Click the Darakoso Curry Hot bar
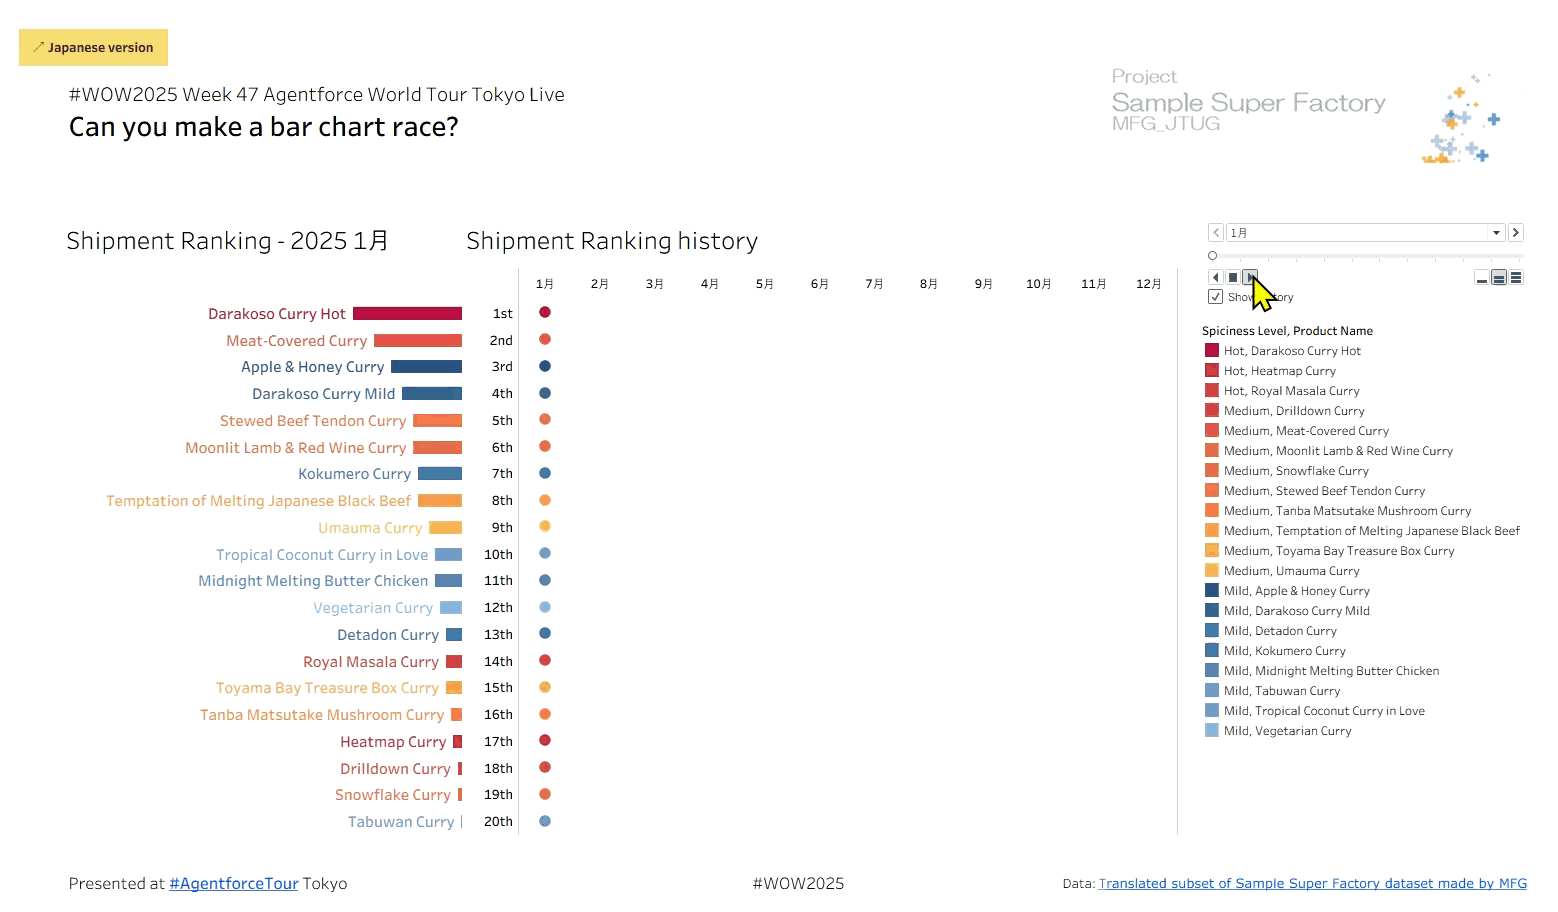The image size is (1558, 912). tap(407, 314)
